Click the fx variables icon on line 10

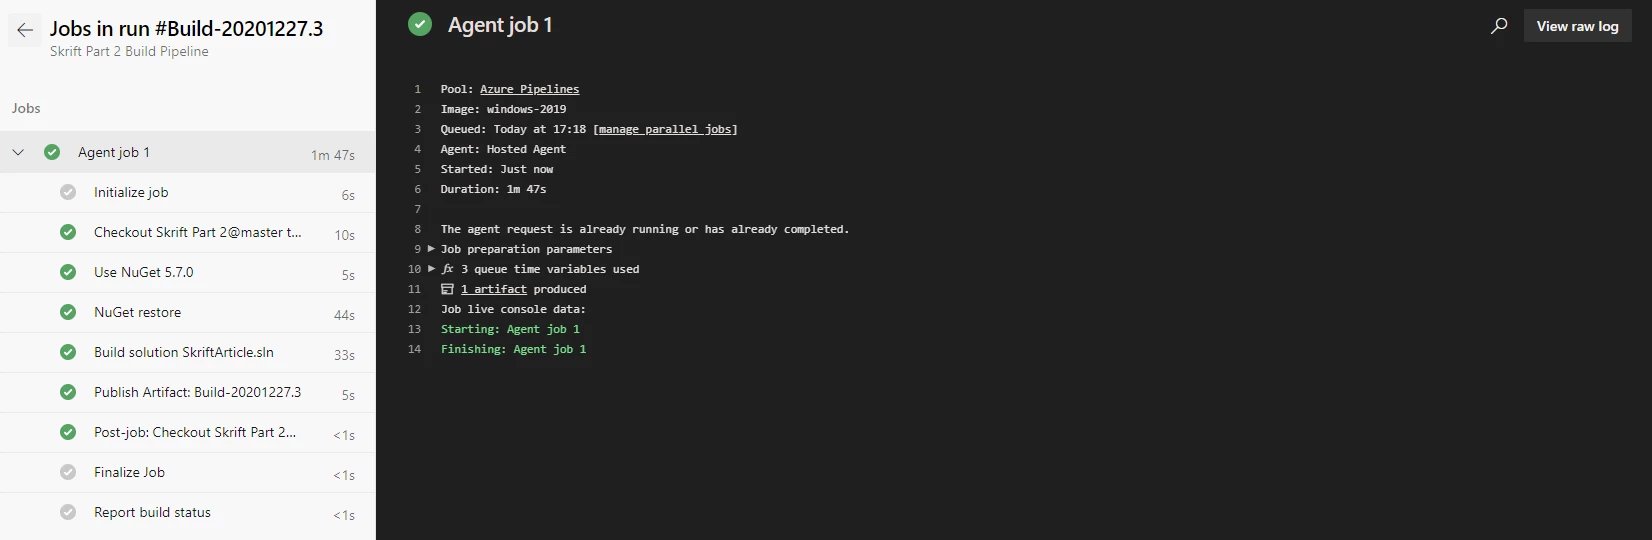coord(448,269)
